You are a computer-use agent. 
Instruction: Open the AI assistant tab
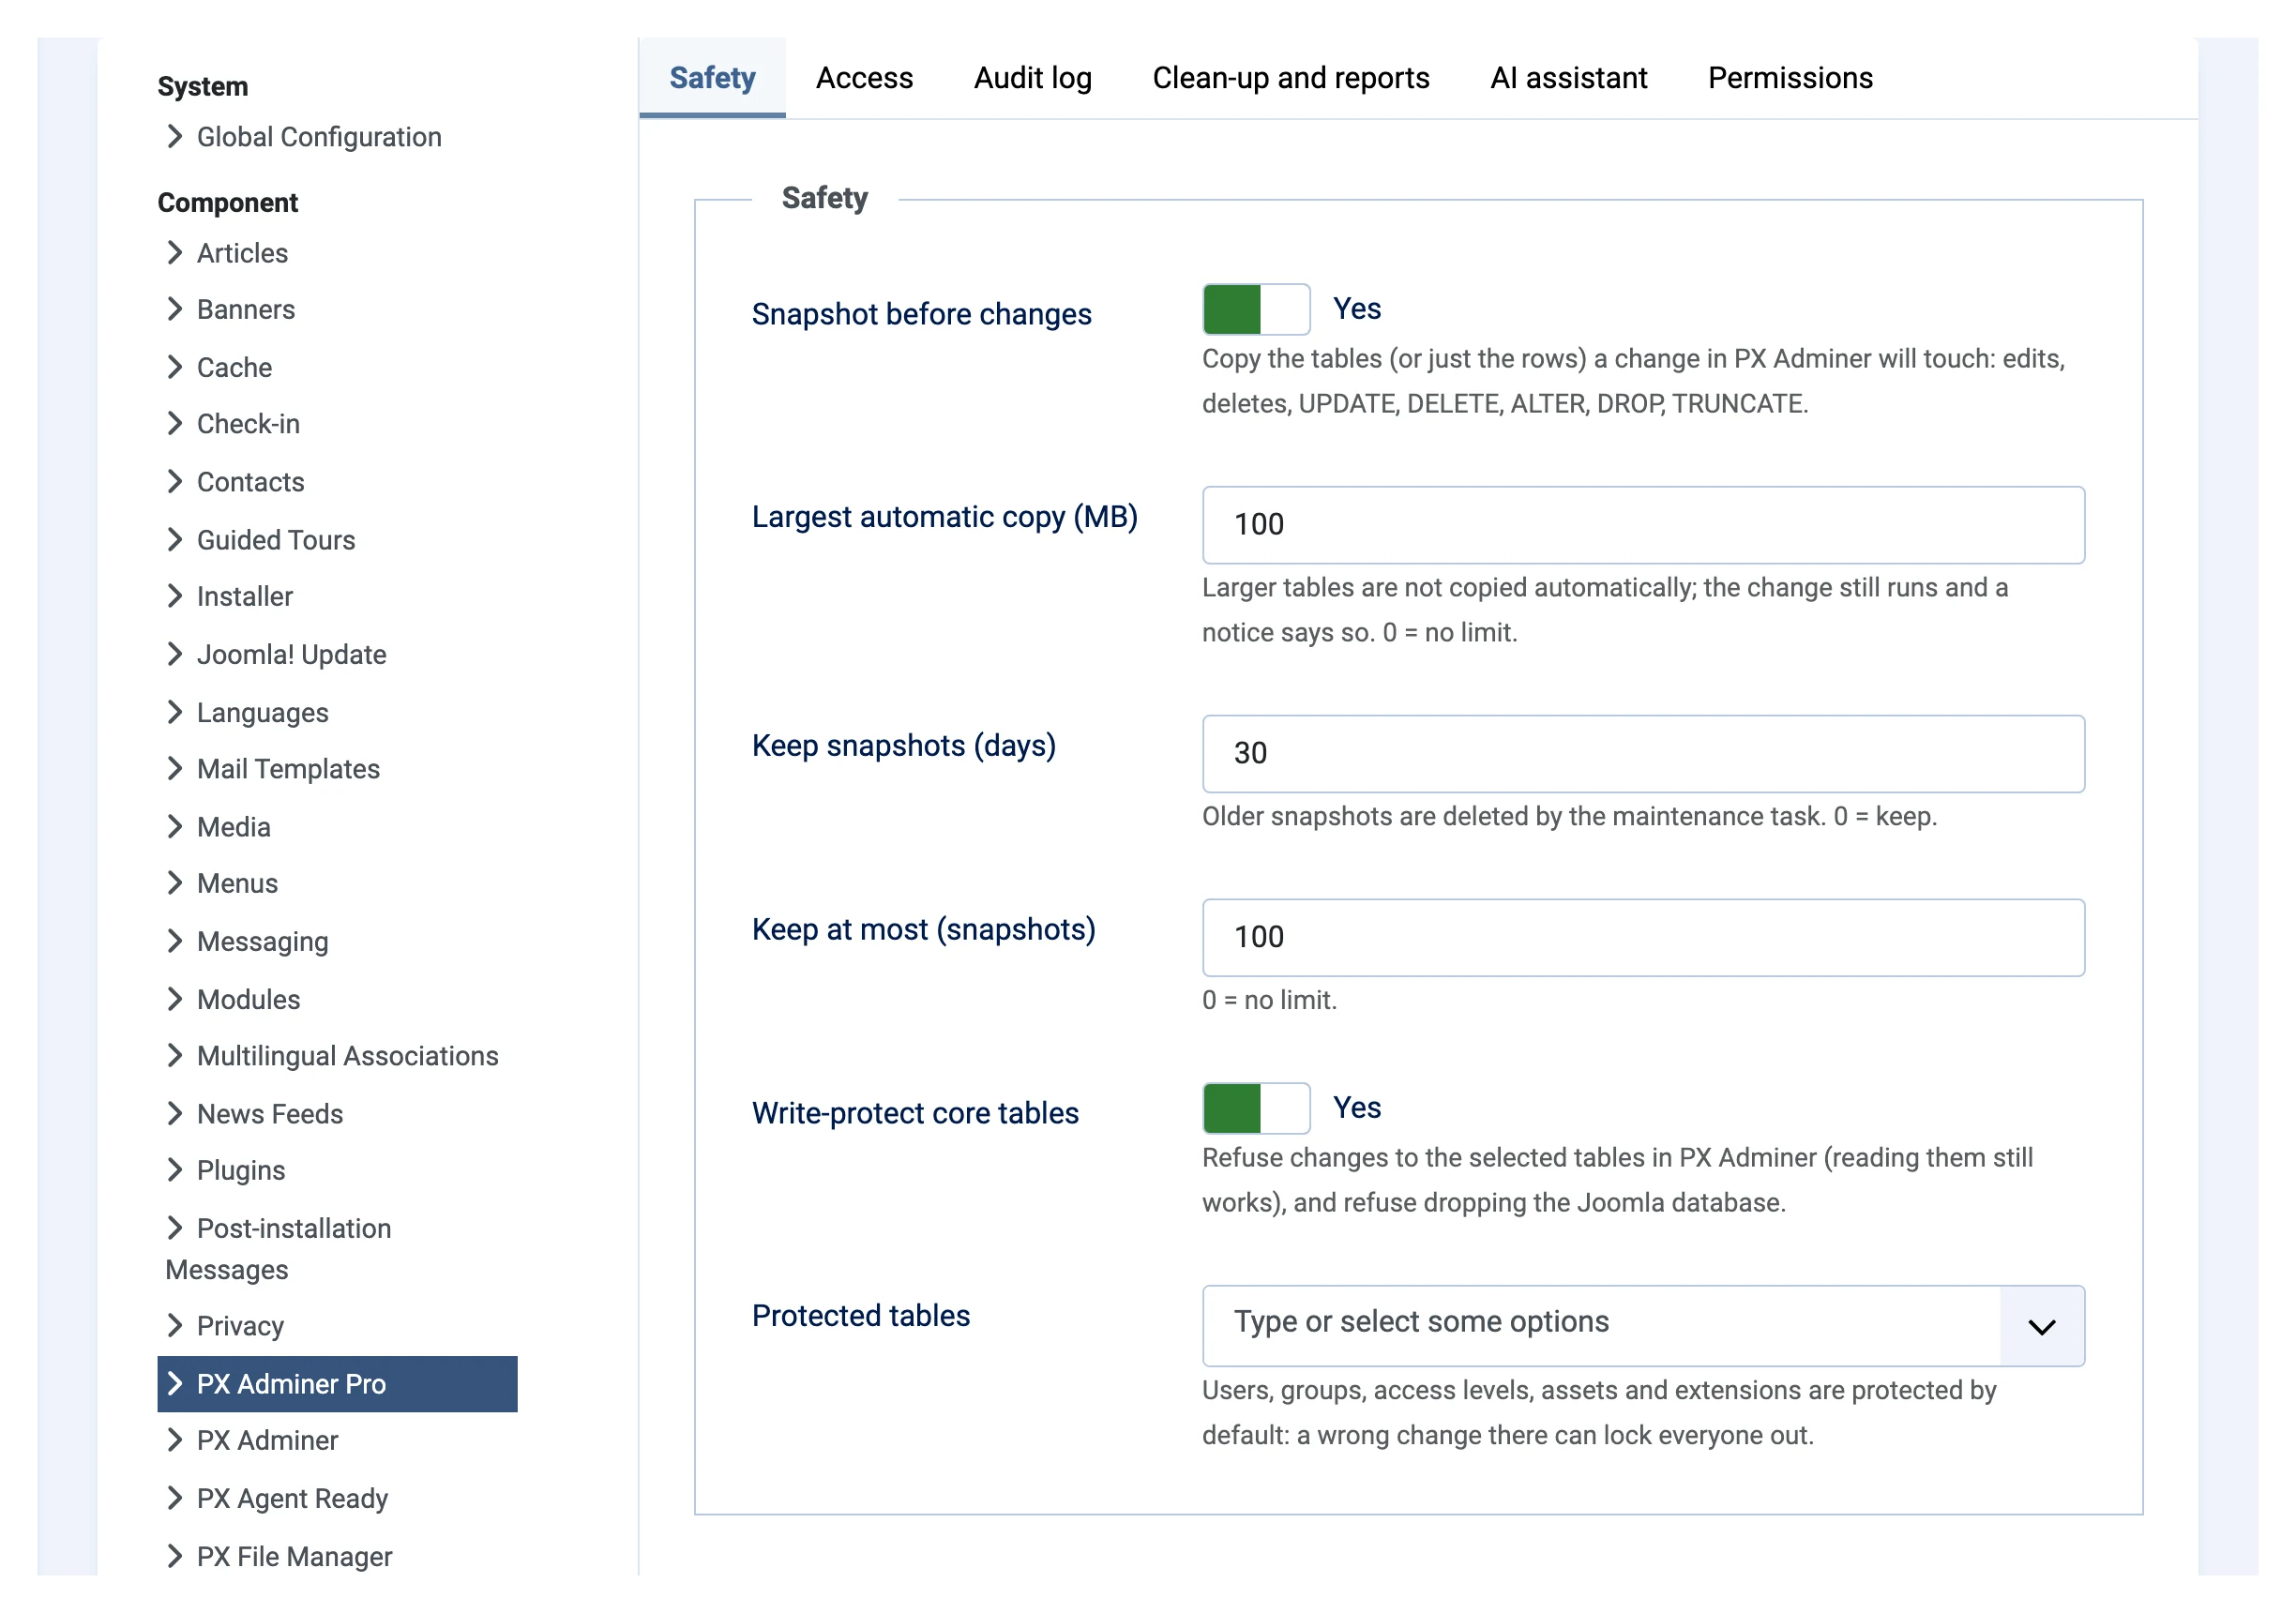(x=1568, y=78)
